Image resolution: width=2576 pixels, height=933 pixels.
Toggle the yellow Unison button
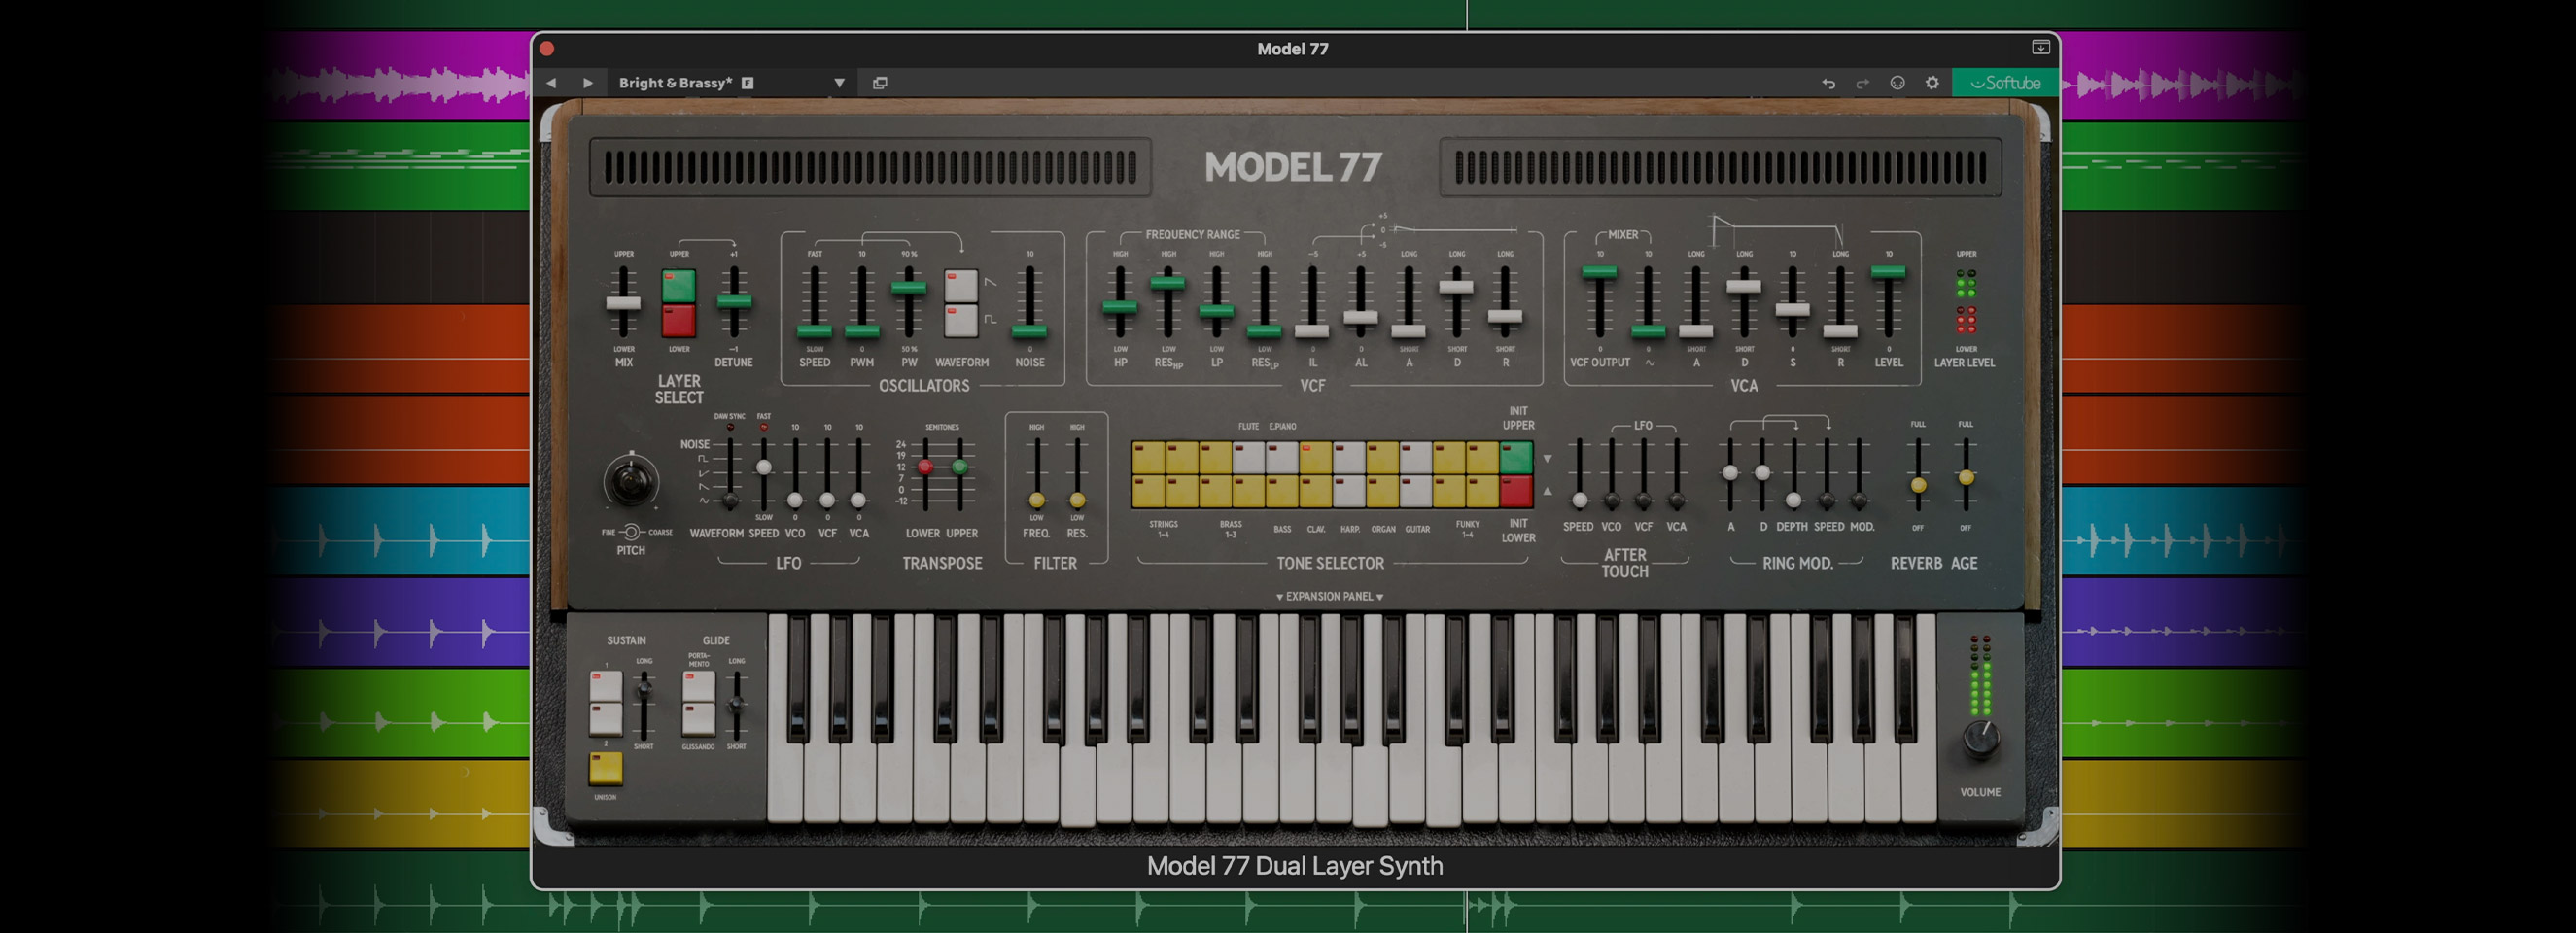point(605,768)
